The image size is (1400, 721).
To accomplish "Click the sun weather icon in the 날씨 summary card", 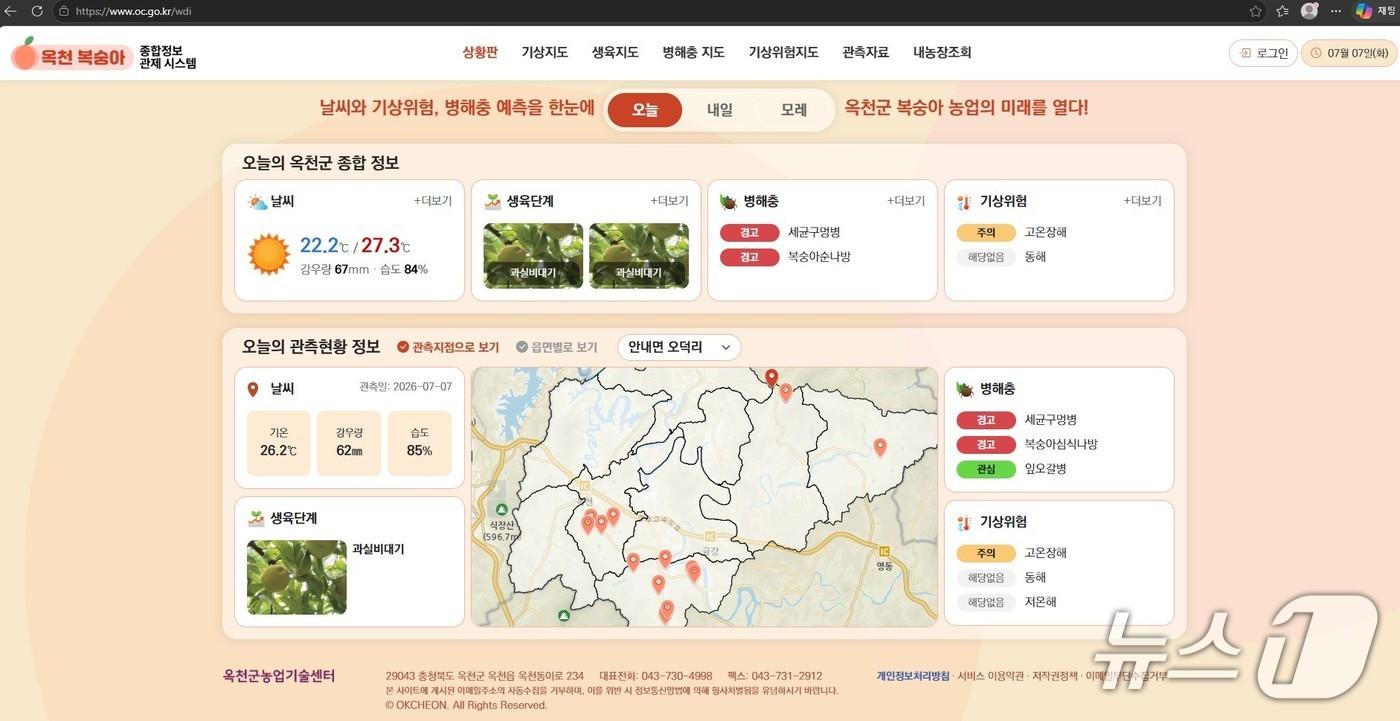I will coord(269,254).
